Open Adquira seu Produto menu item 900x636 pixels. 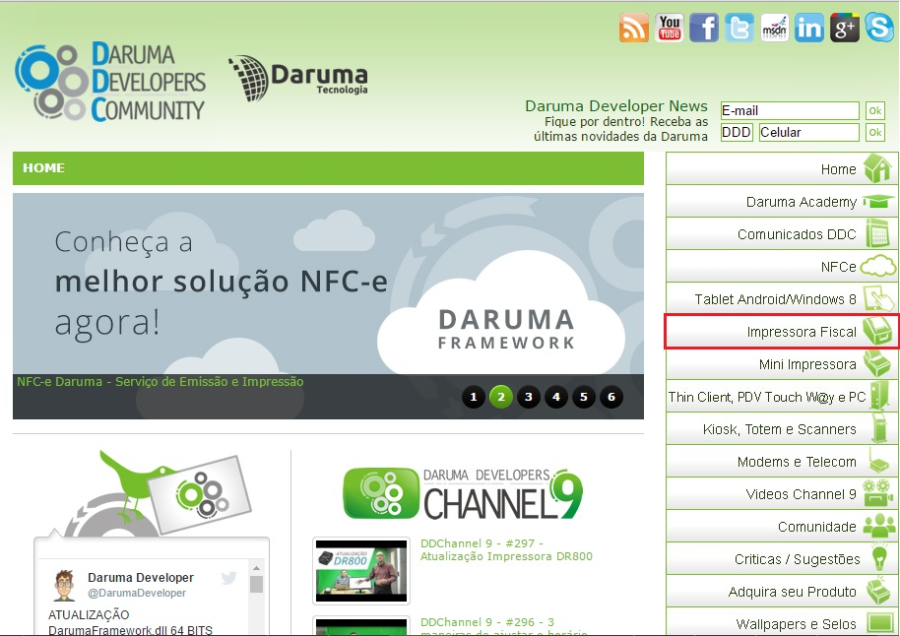(x=782, y=591)
